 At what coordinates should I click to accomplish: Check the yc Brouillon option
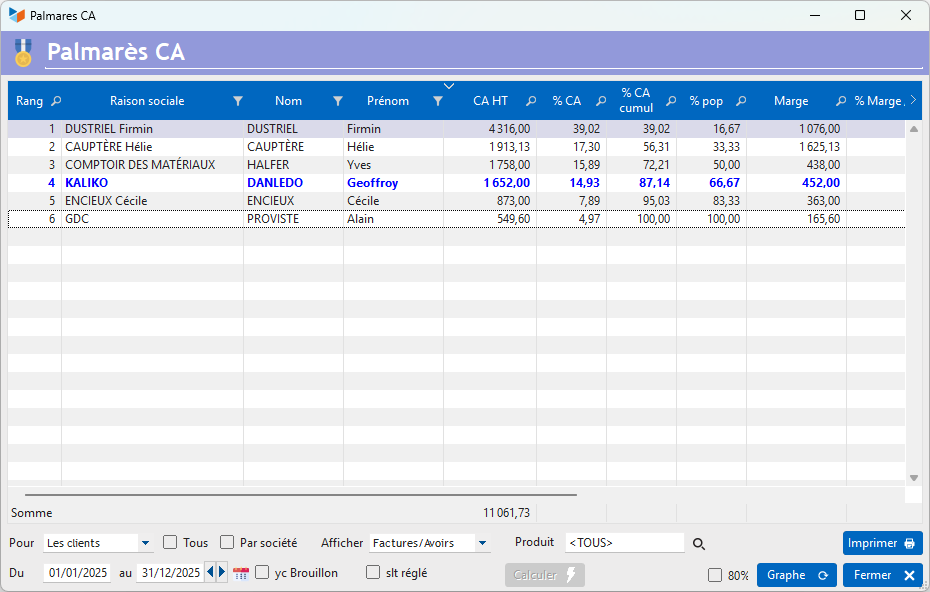262,573
